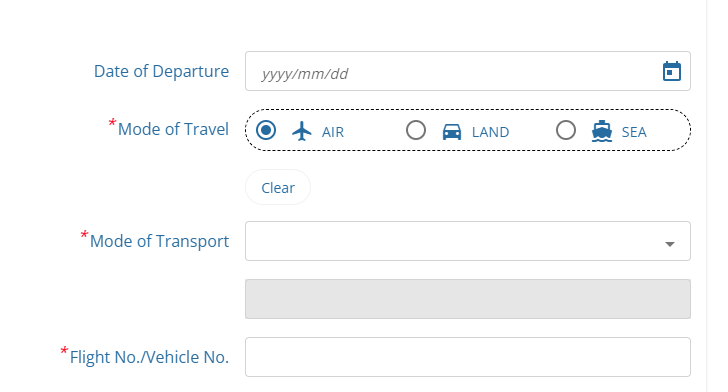This screenshot has height=392, width=728.
Task: Select the LAND radio button
Action: (416, 130)
